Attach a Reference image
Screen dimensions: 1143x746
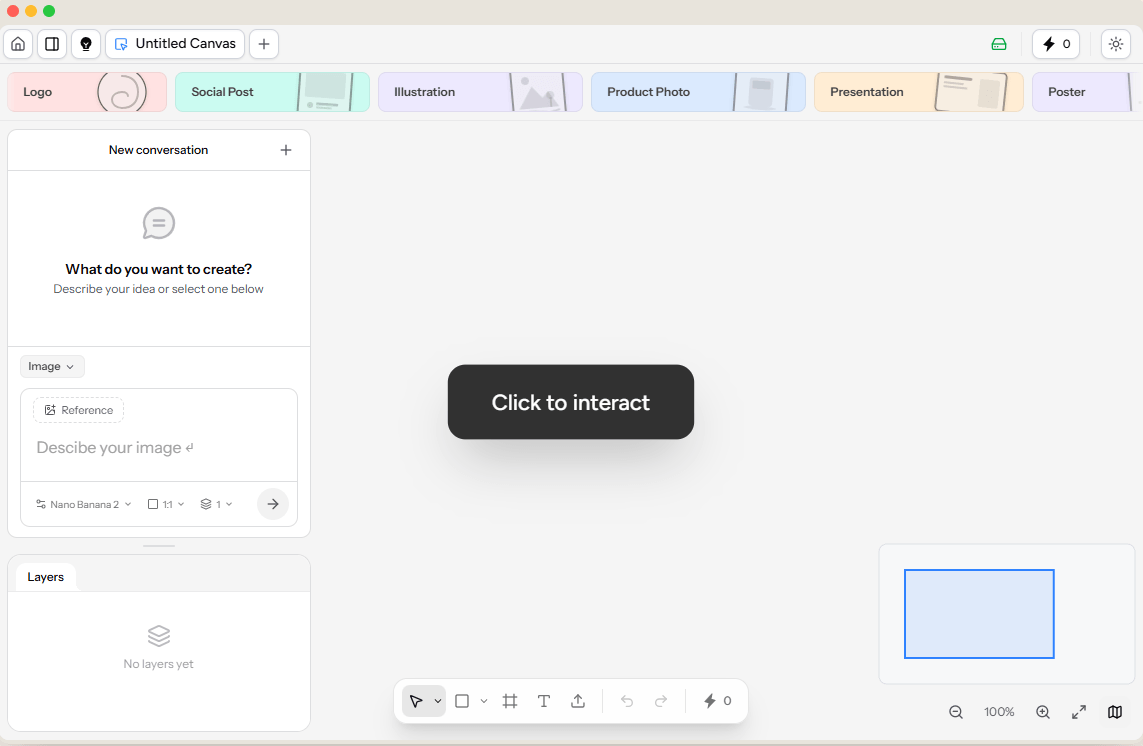tap(77, 410)
